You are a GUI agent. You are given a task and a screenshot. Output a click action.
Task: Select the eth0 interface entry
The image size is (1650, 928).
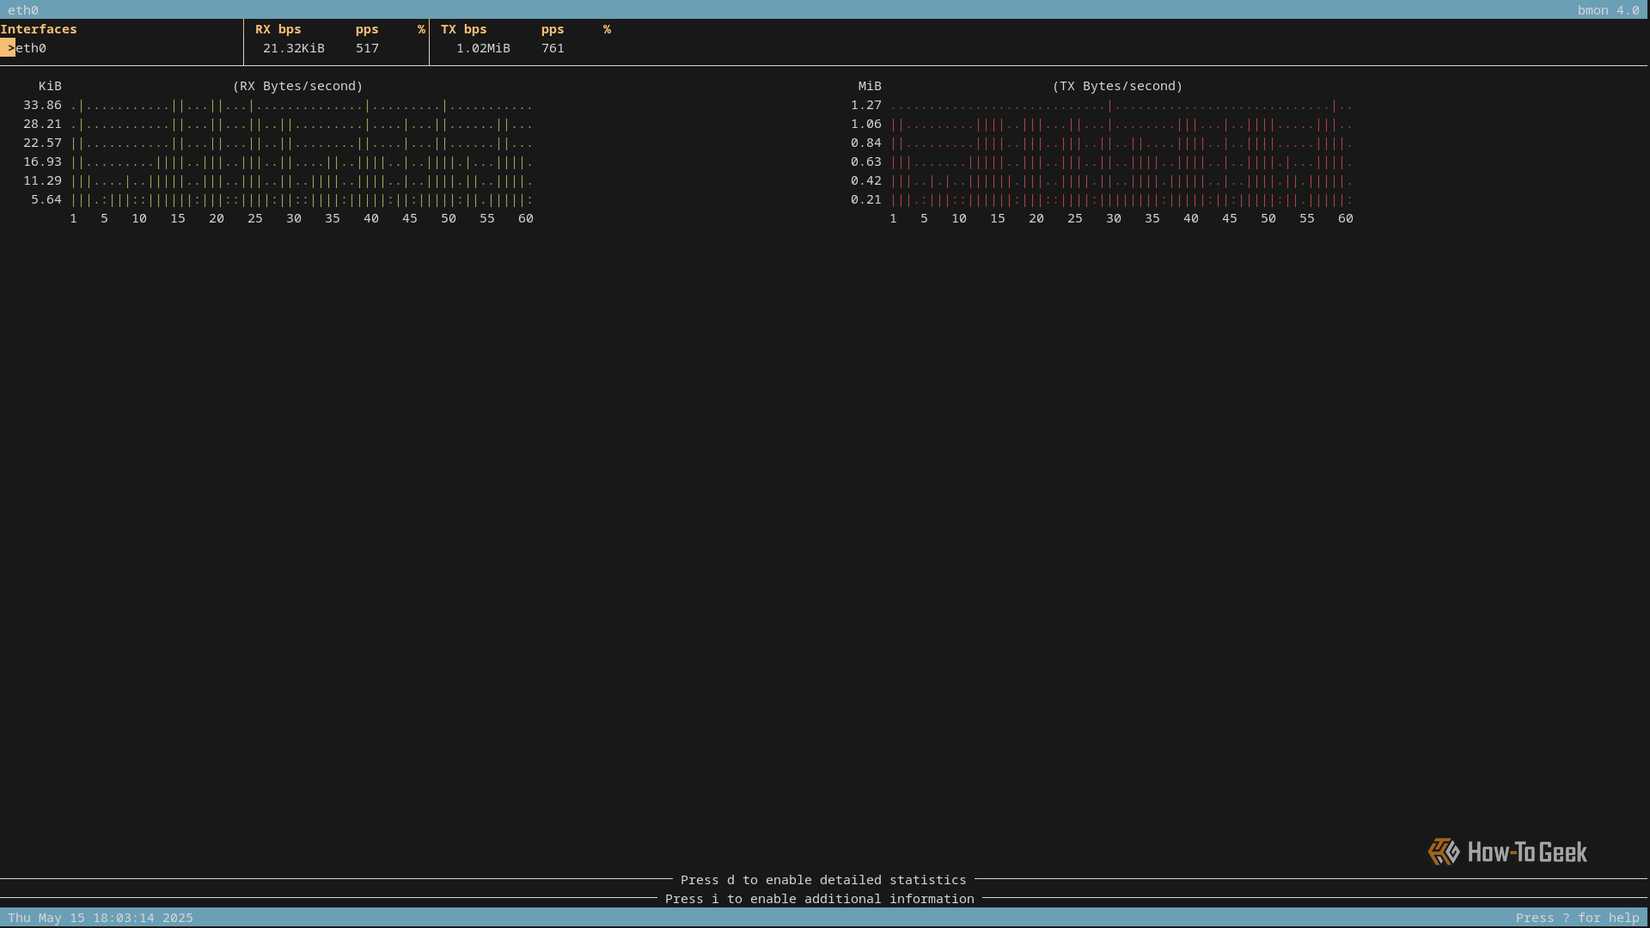coord(30,48)
